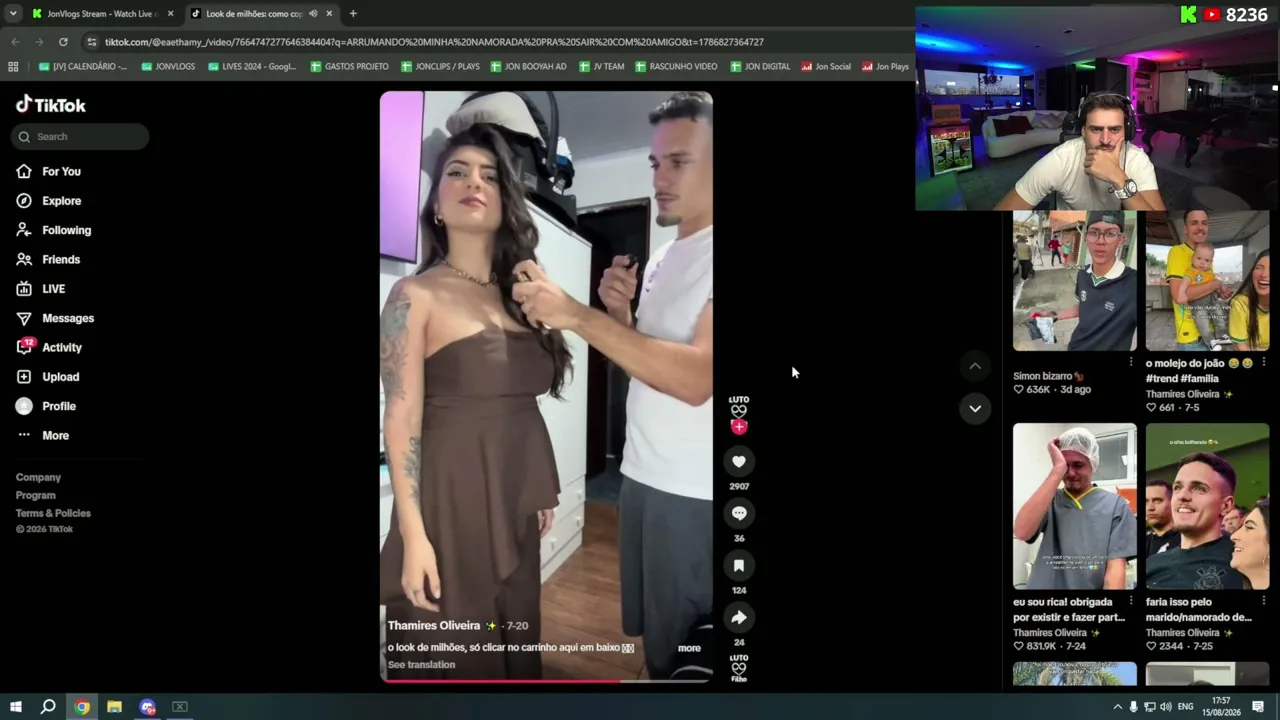Open options for 'o molejo do joão' video
This screenshot has width=1280, height=720.
coord(1264,362)
